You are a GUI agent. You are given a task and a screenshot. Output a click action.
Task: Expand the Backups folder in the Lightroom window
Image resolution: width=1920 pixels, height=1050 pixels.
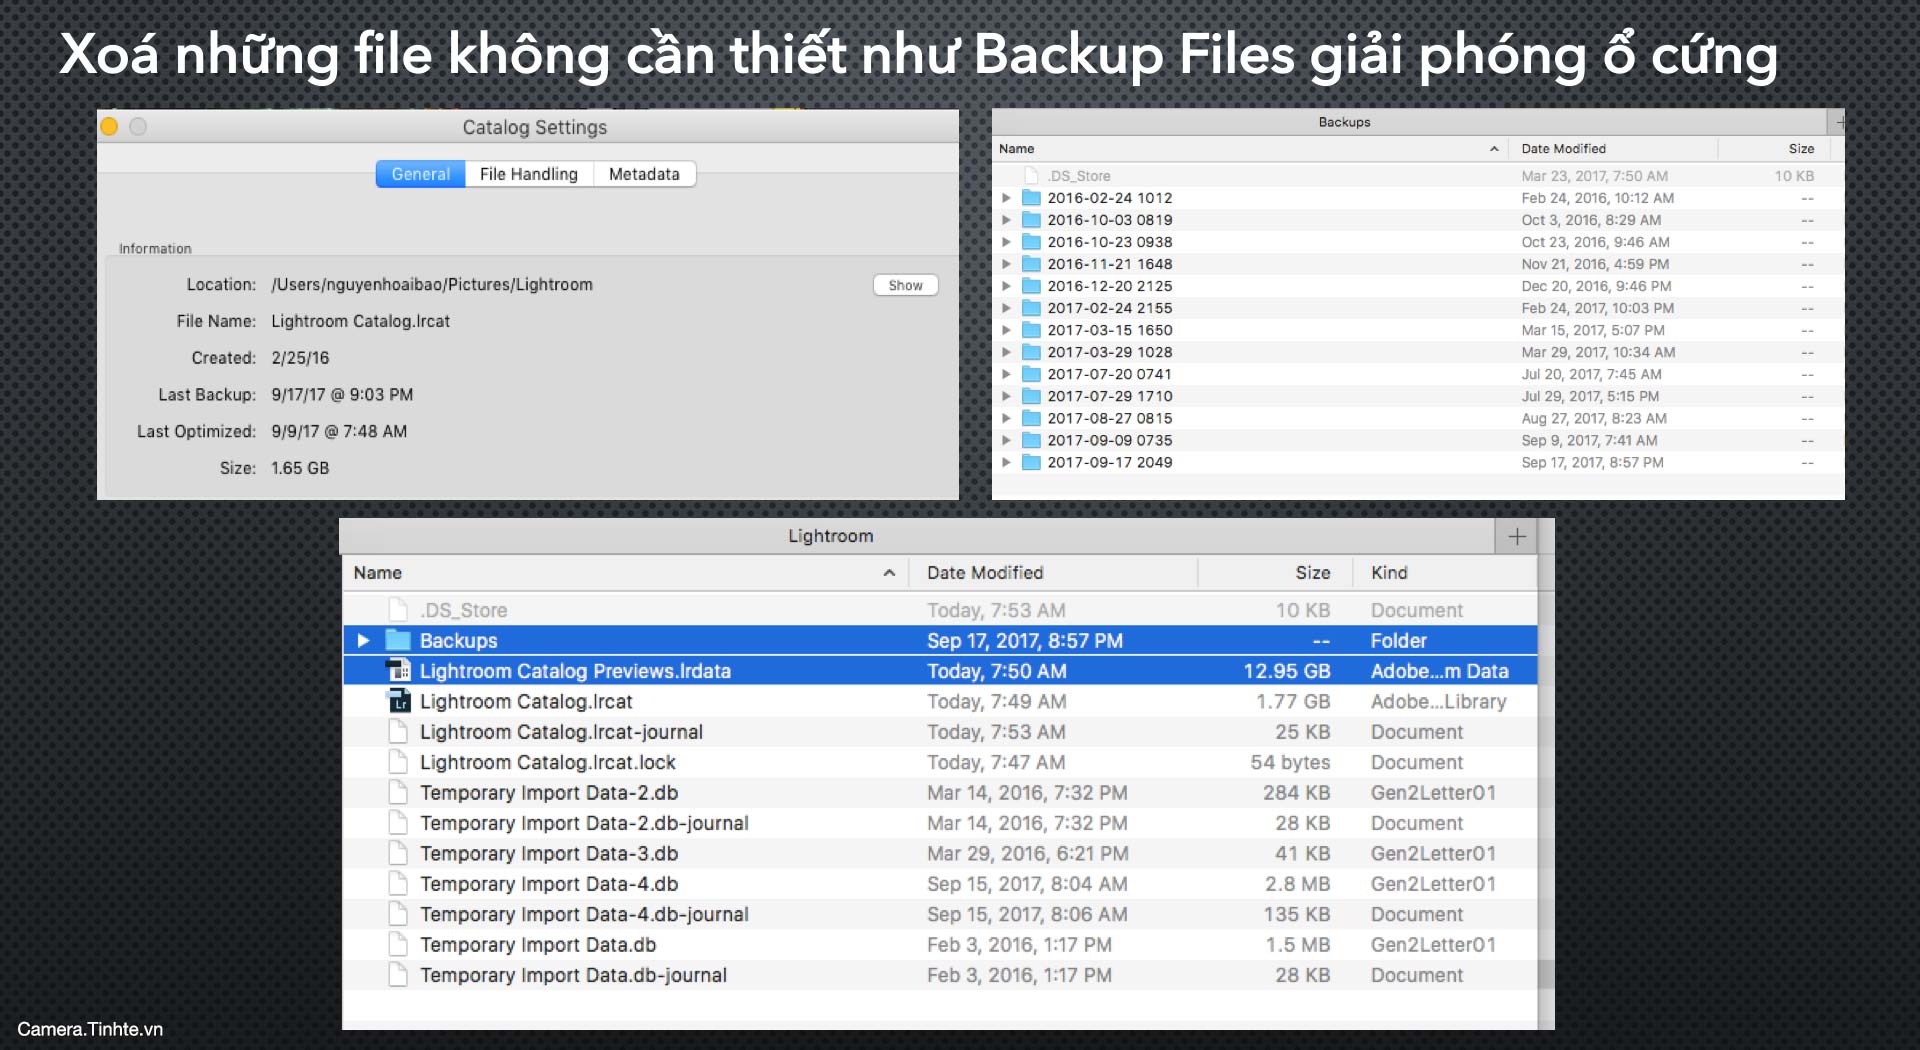363,640
